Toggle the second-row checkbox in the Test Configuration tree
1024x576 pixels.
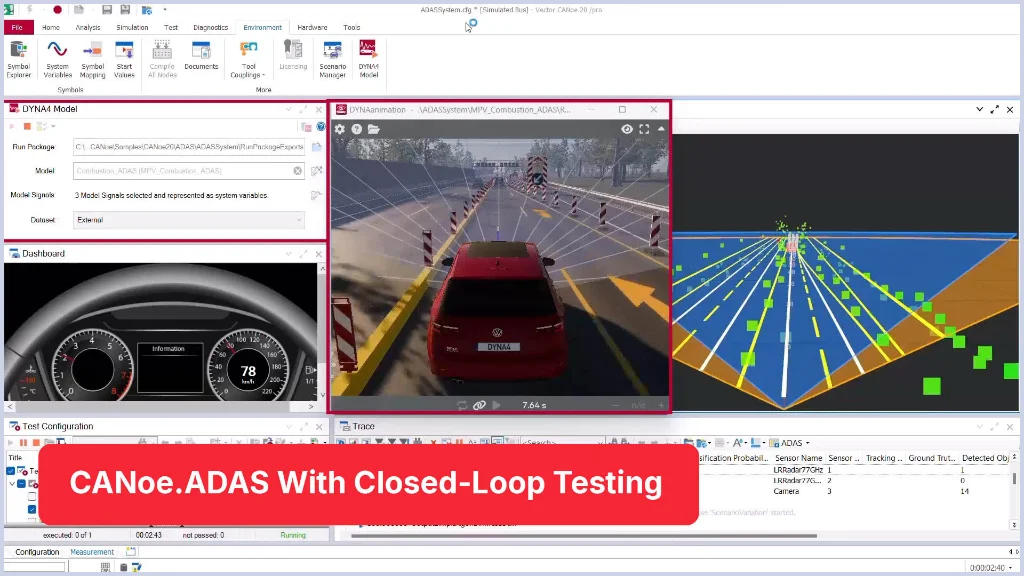tap(22, 484)
